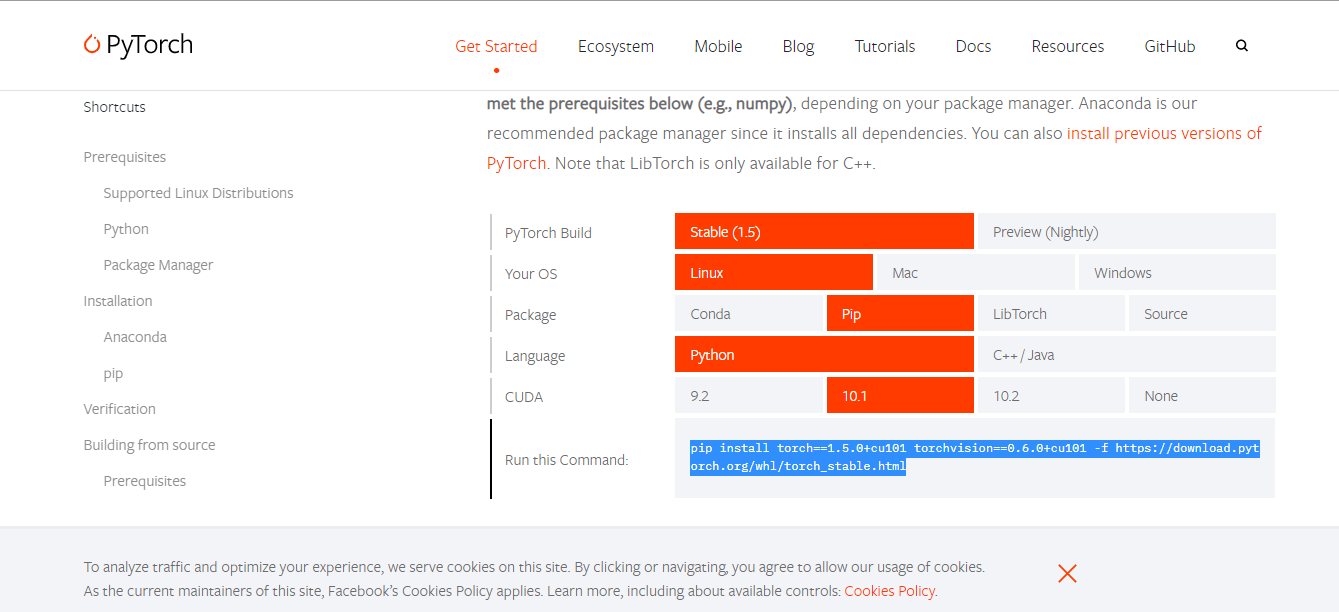Choose Source package option
Image resolution: width=1339 pixels, height=612 pixels.
1202,313
